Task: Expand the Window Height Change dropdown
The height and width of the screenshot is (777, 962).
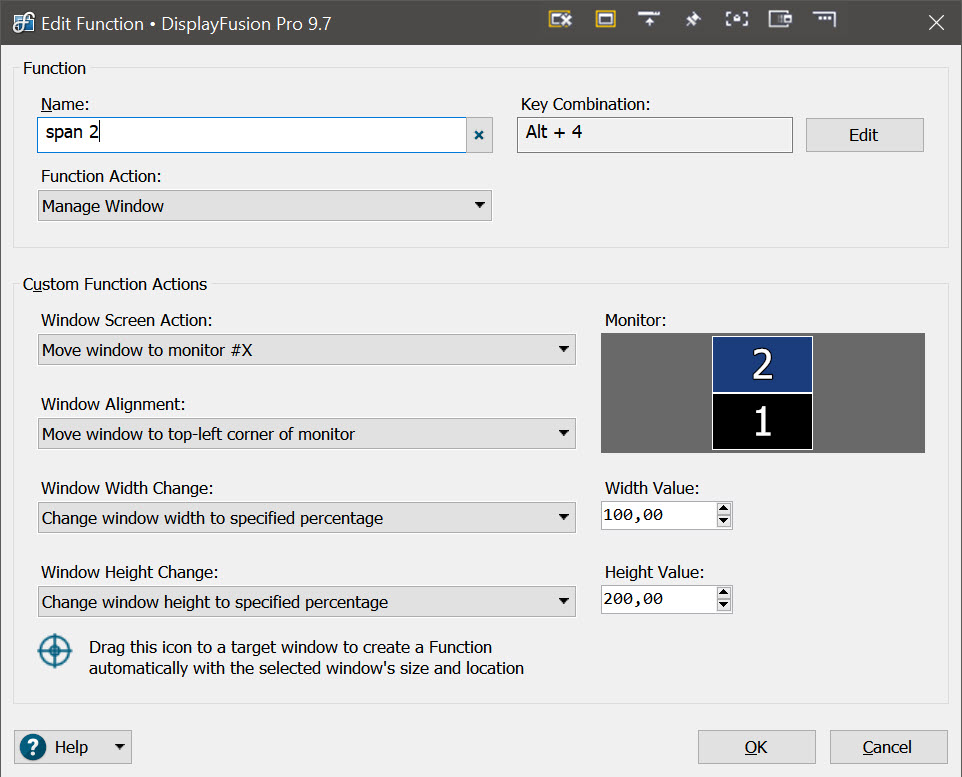Action: [x=308, y=602]
